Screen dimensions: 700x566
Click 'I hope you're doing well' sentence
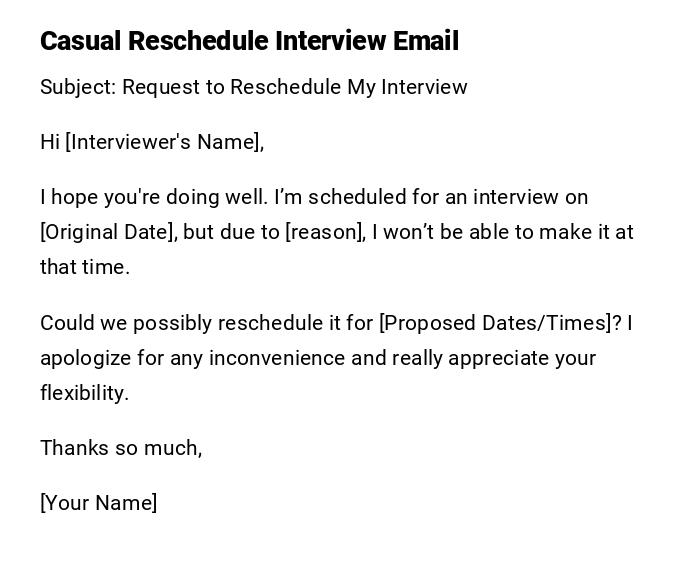click(154, 197)
